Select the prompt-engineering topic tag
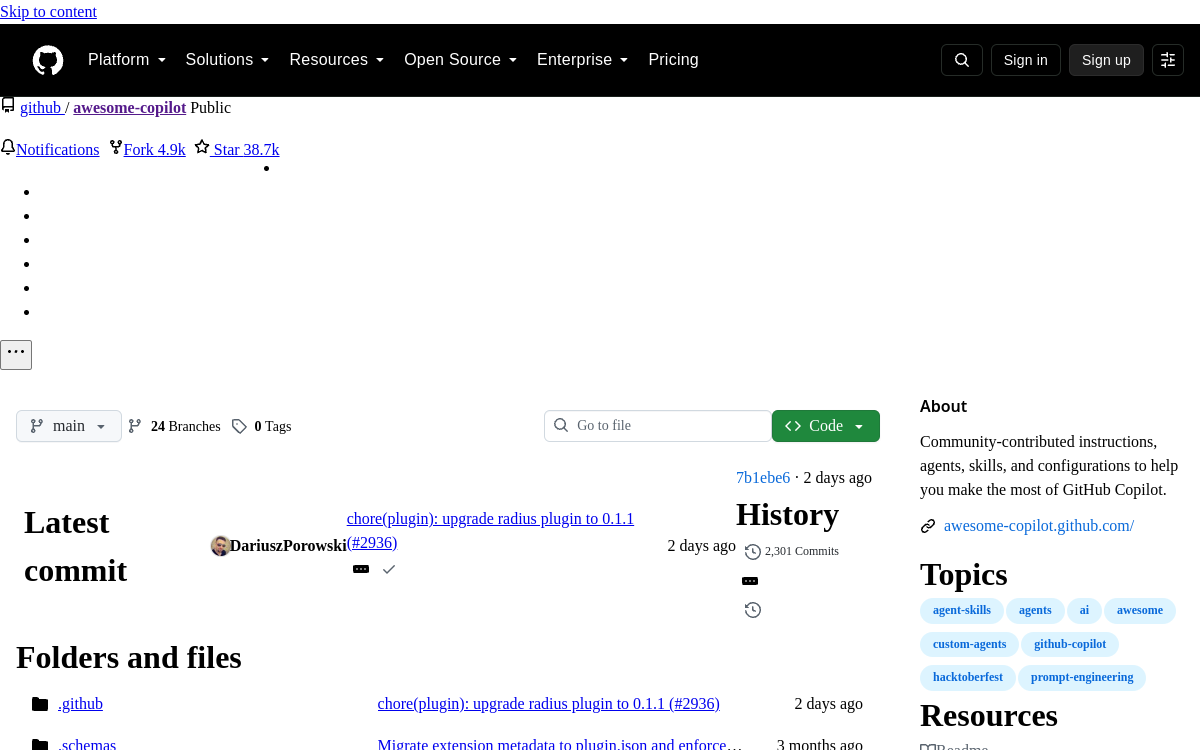Screen dimensions: 1200x750 (x=1082, y=678)
